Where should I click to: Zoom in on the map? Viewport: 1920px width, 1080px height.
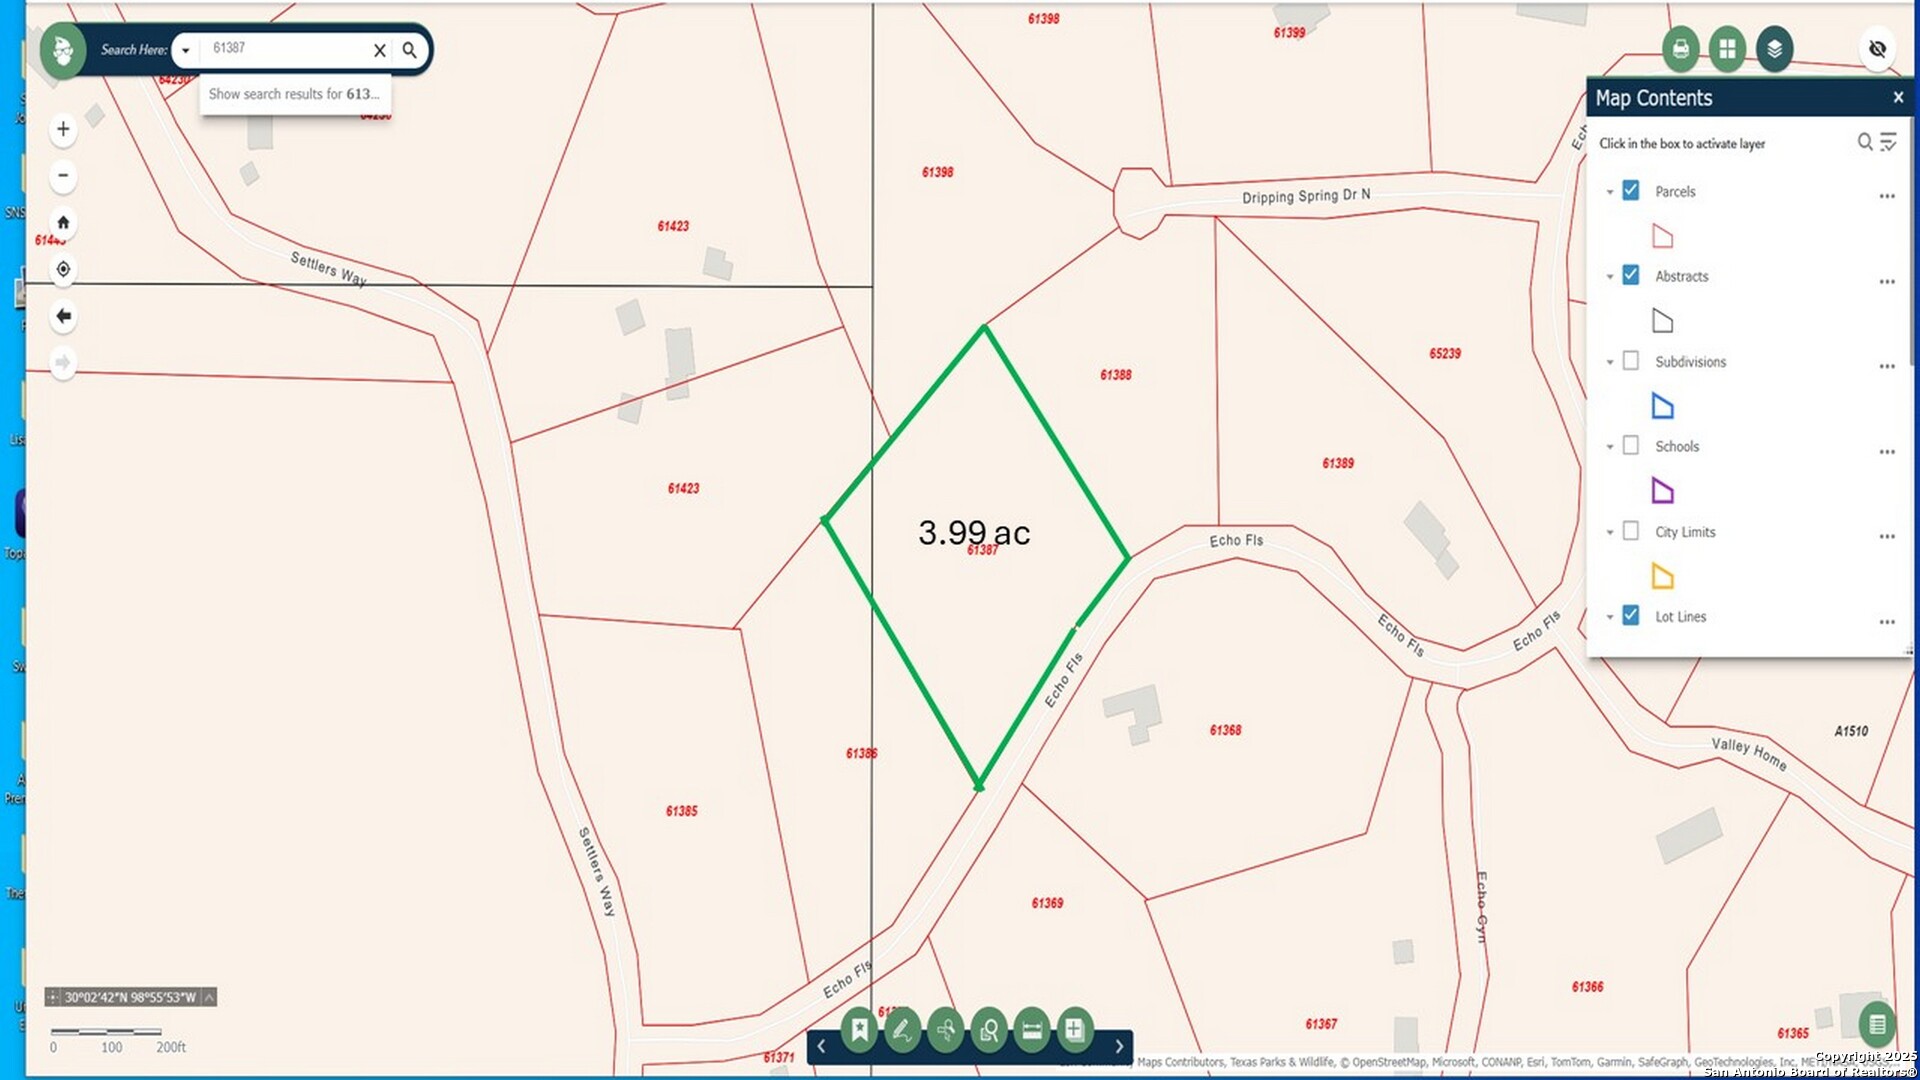pos(63,129)
